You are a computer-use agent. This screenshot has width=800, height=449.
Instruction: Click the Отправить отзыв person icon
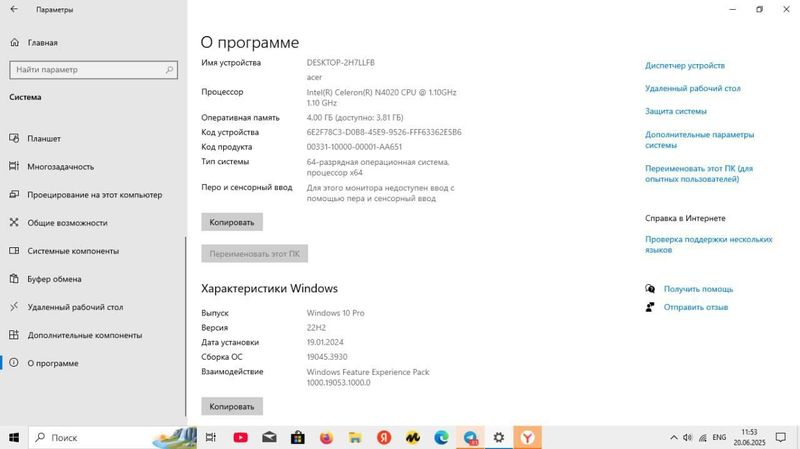point(649,307)
